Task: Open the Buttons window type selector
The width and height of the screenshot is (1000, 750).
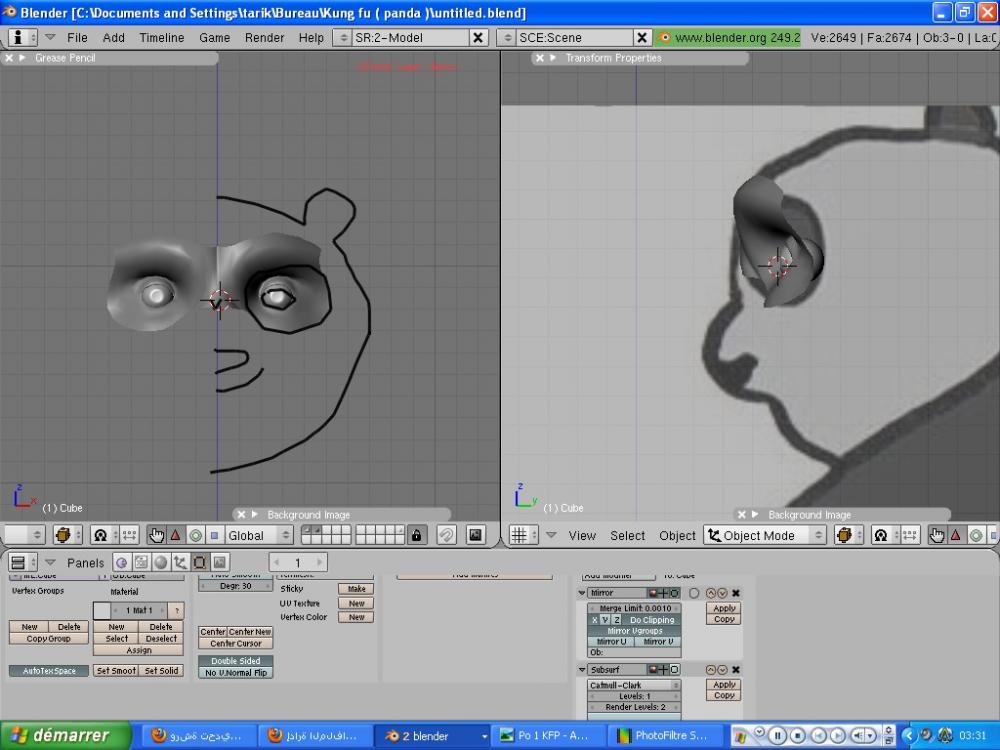Action: tap(23, 562)
